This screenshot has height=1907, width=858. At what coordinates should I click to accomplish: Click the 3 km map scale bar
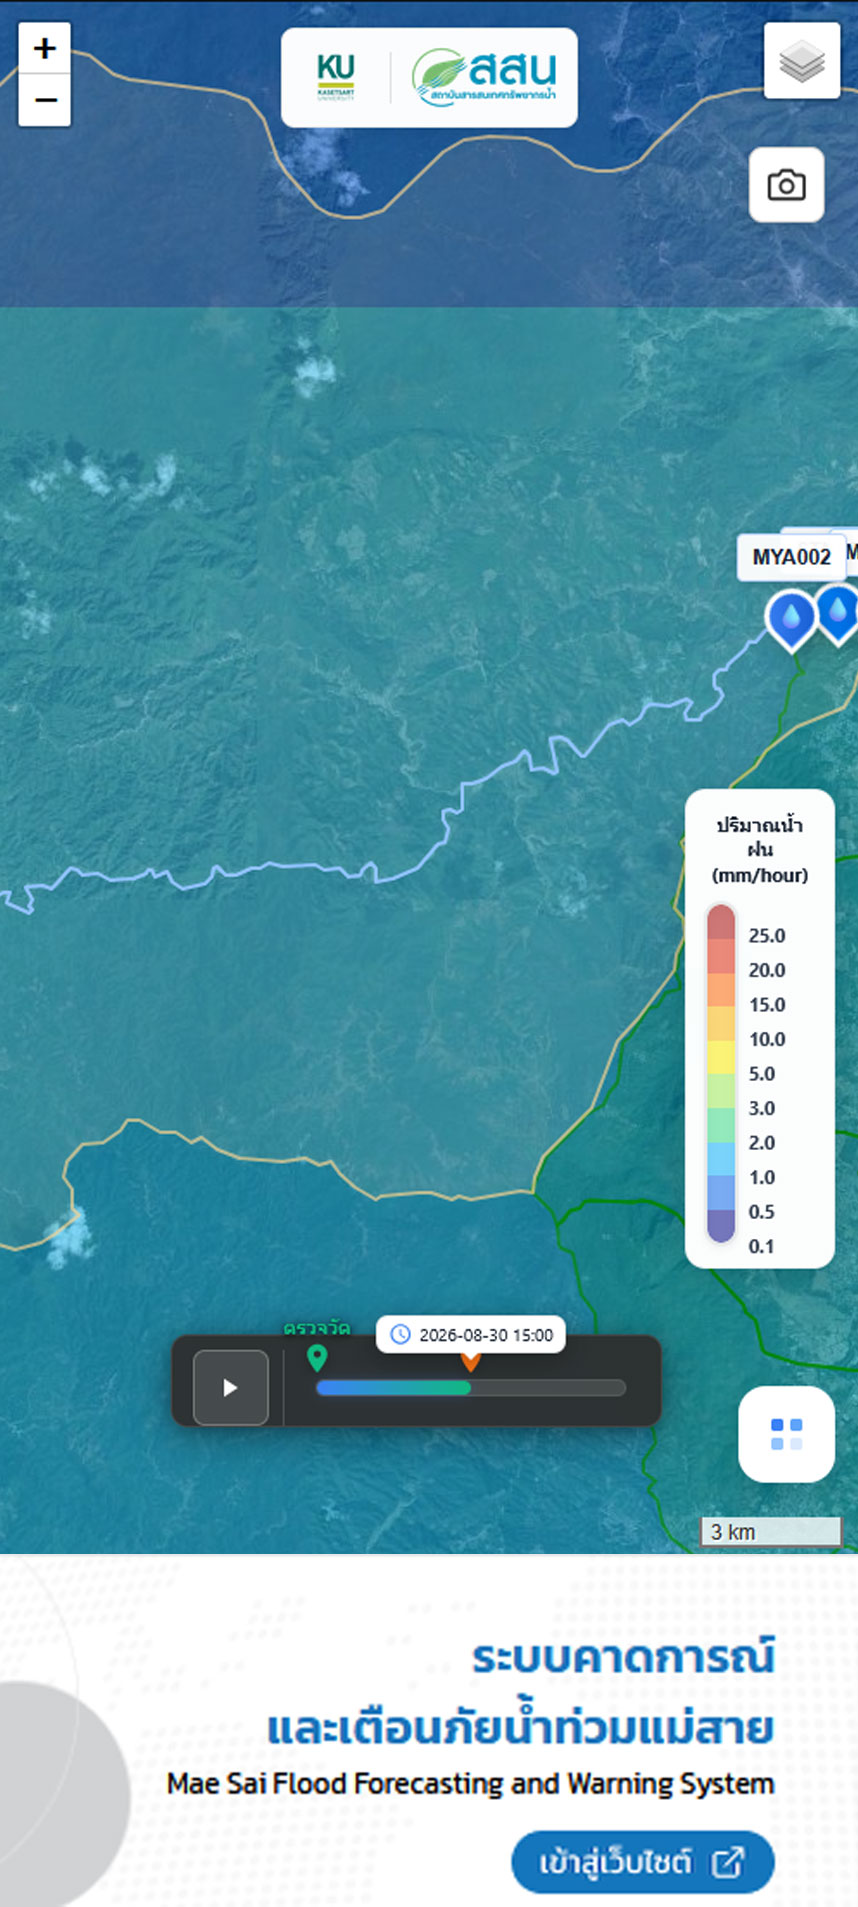[x=771, y=1532]
